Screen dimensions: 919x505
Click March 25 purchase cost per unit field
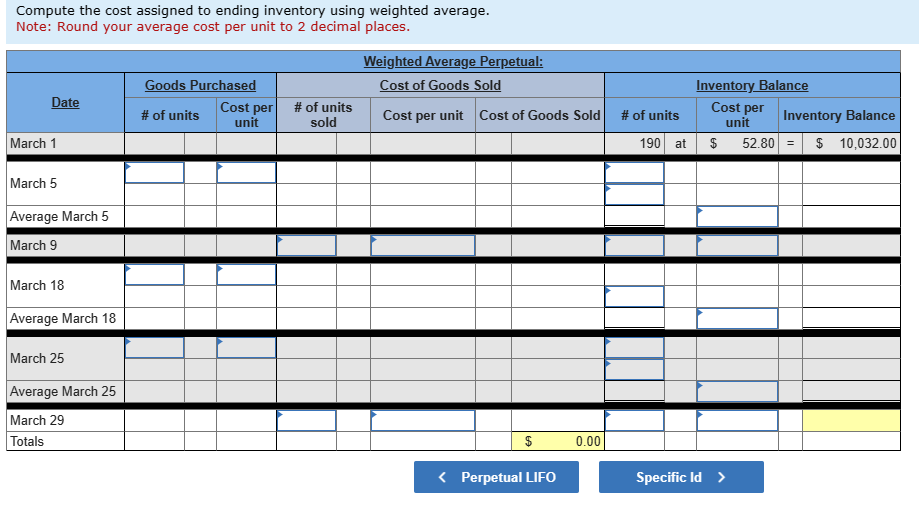(246, 347)
